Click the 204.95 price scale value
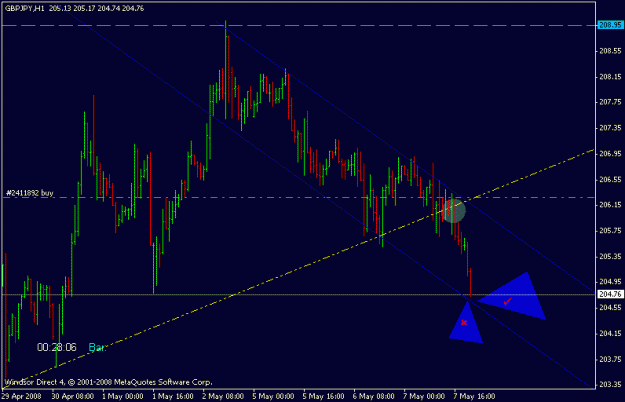This screenshot has width=625, height=402. point(610,282)
